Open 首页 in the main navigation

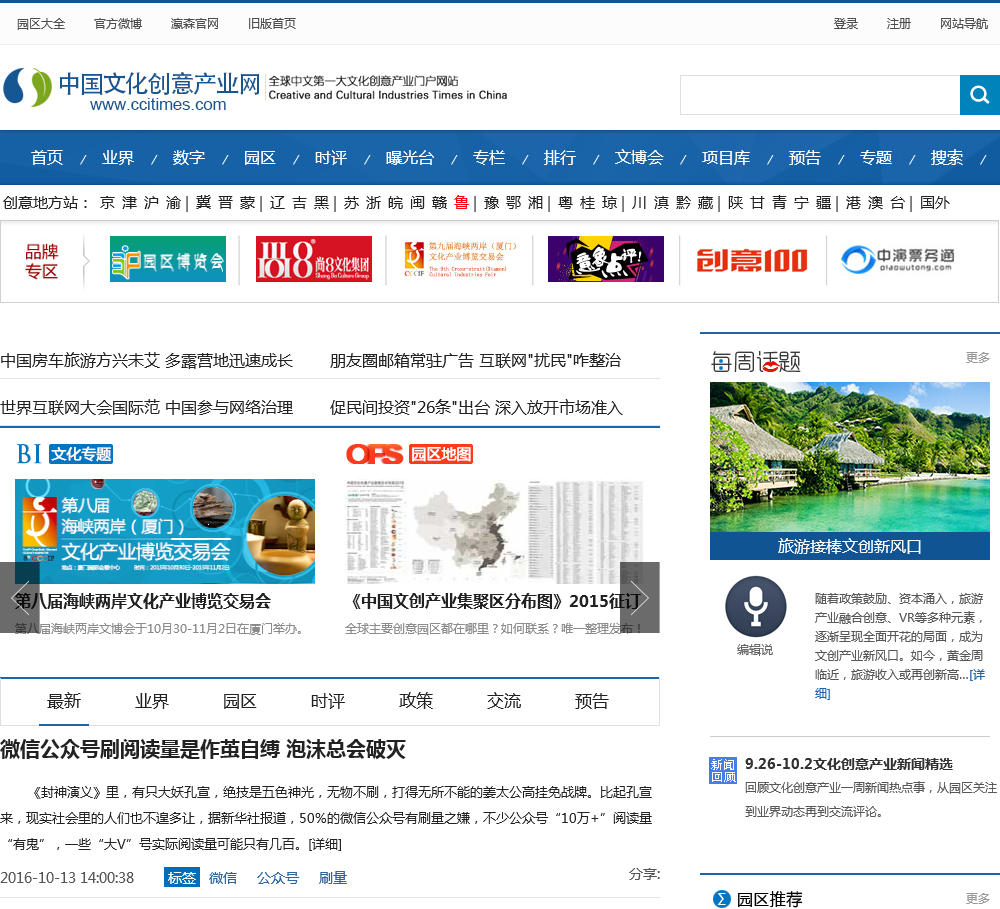coord(47,158)
